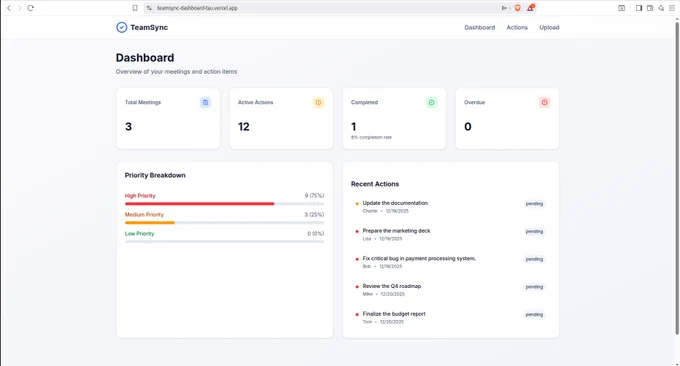
Task: Reload the page with the refresh icon
Action: pyautogui.click(x=30, y=8)
